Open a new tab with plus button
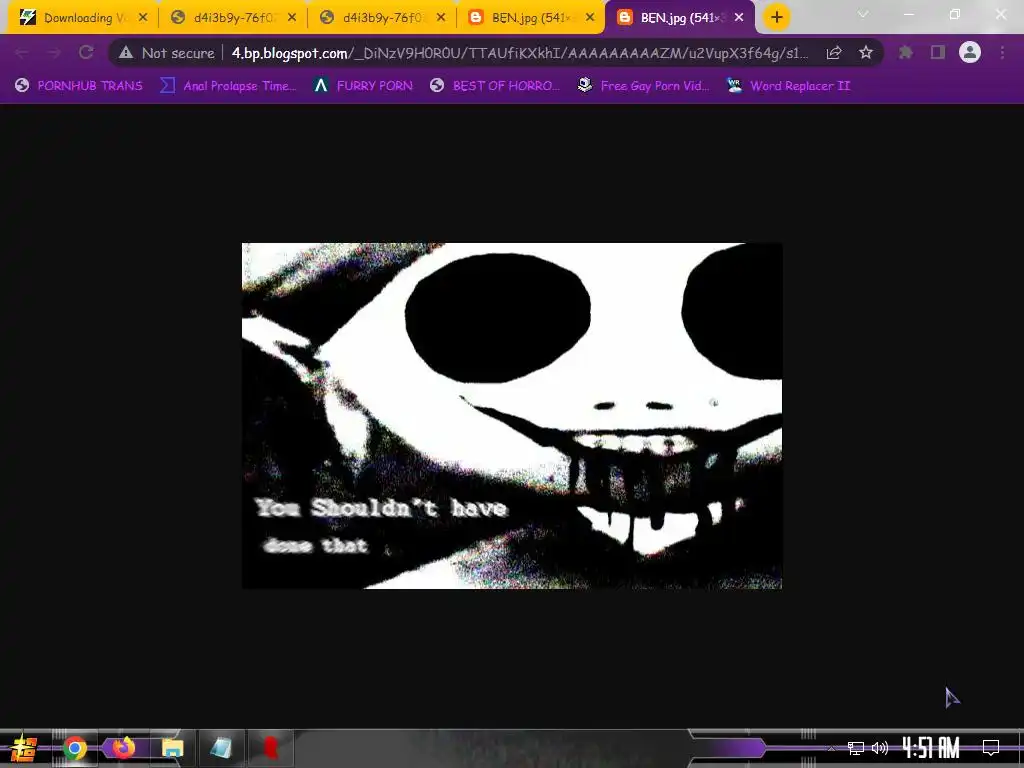The image size is (1024, 768). [776, 18]
